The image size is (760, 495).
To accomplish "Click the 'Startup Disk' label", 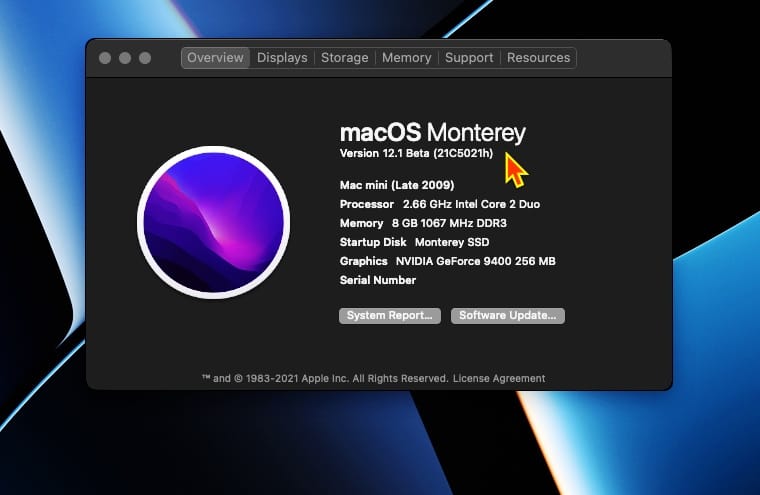I will tap(373, 242).
